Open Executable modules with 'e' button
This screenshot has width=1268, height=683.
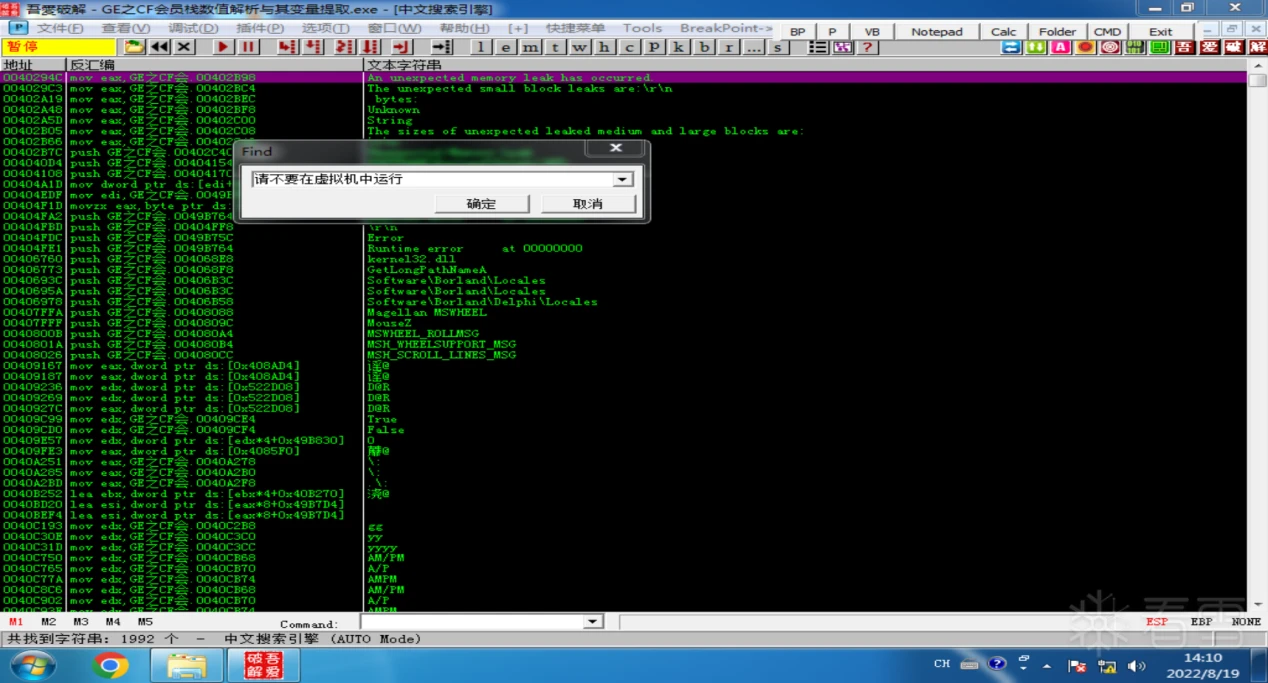[x=506, y=47]
